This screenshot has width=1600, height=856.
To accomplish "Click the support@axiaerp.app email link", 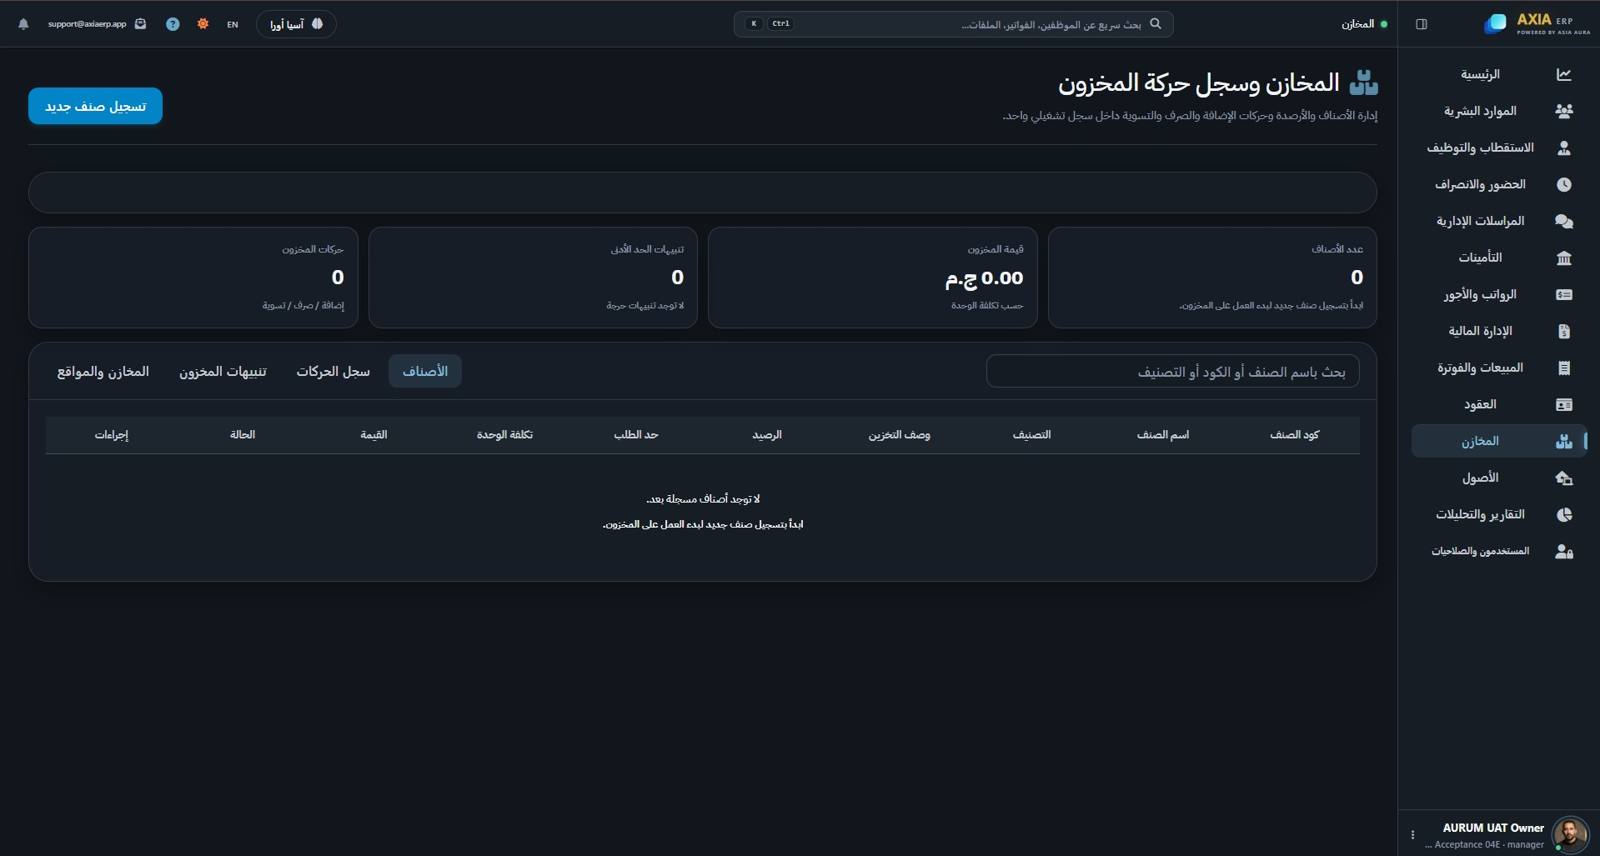I will pyautogui.click(x=87, y=24).
